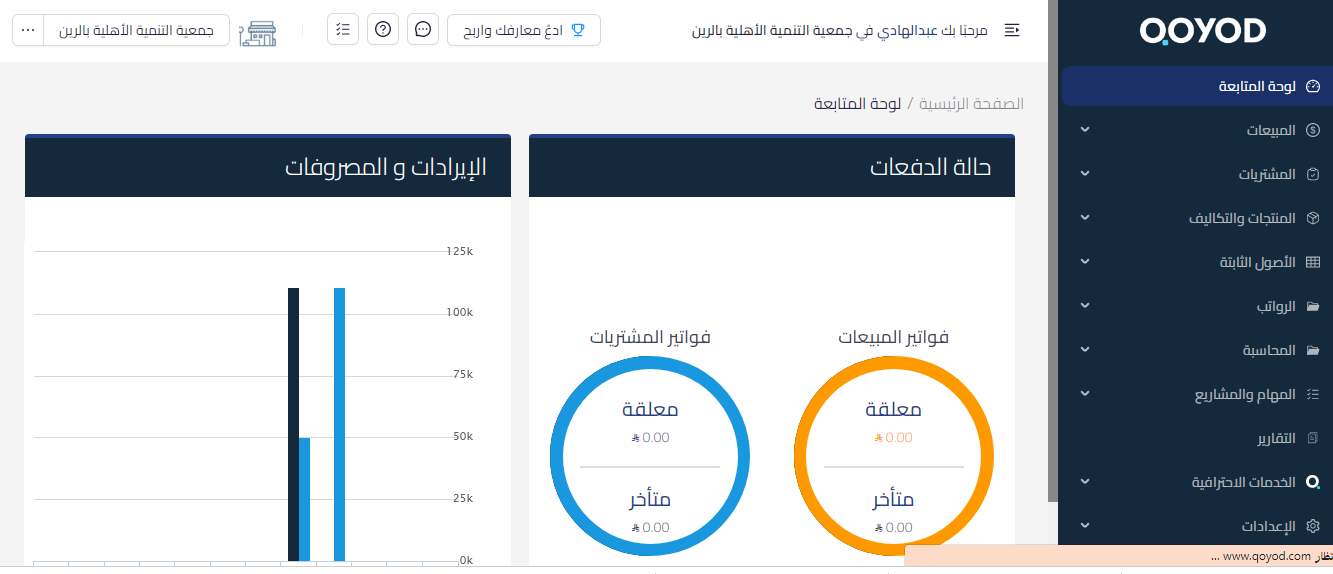Expand the المبيعات sidebar chevron

[1085, 130]
